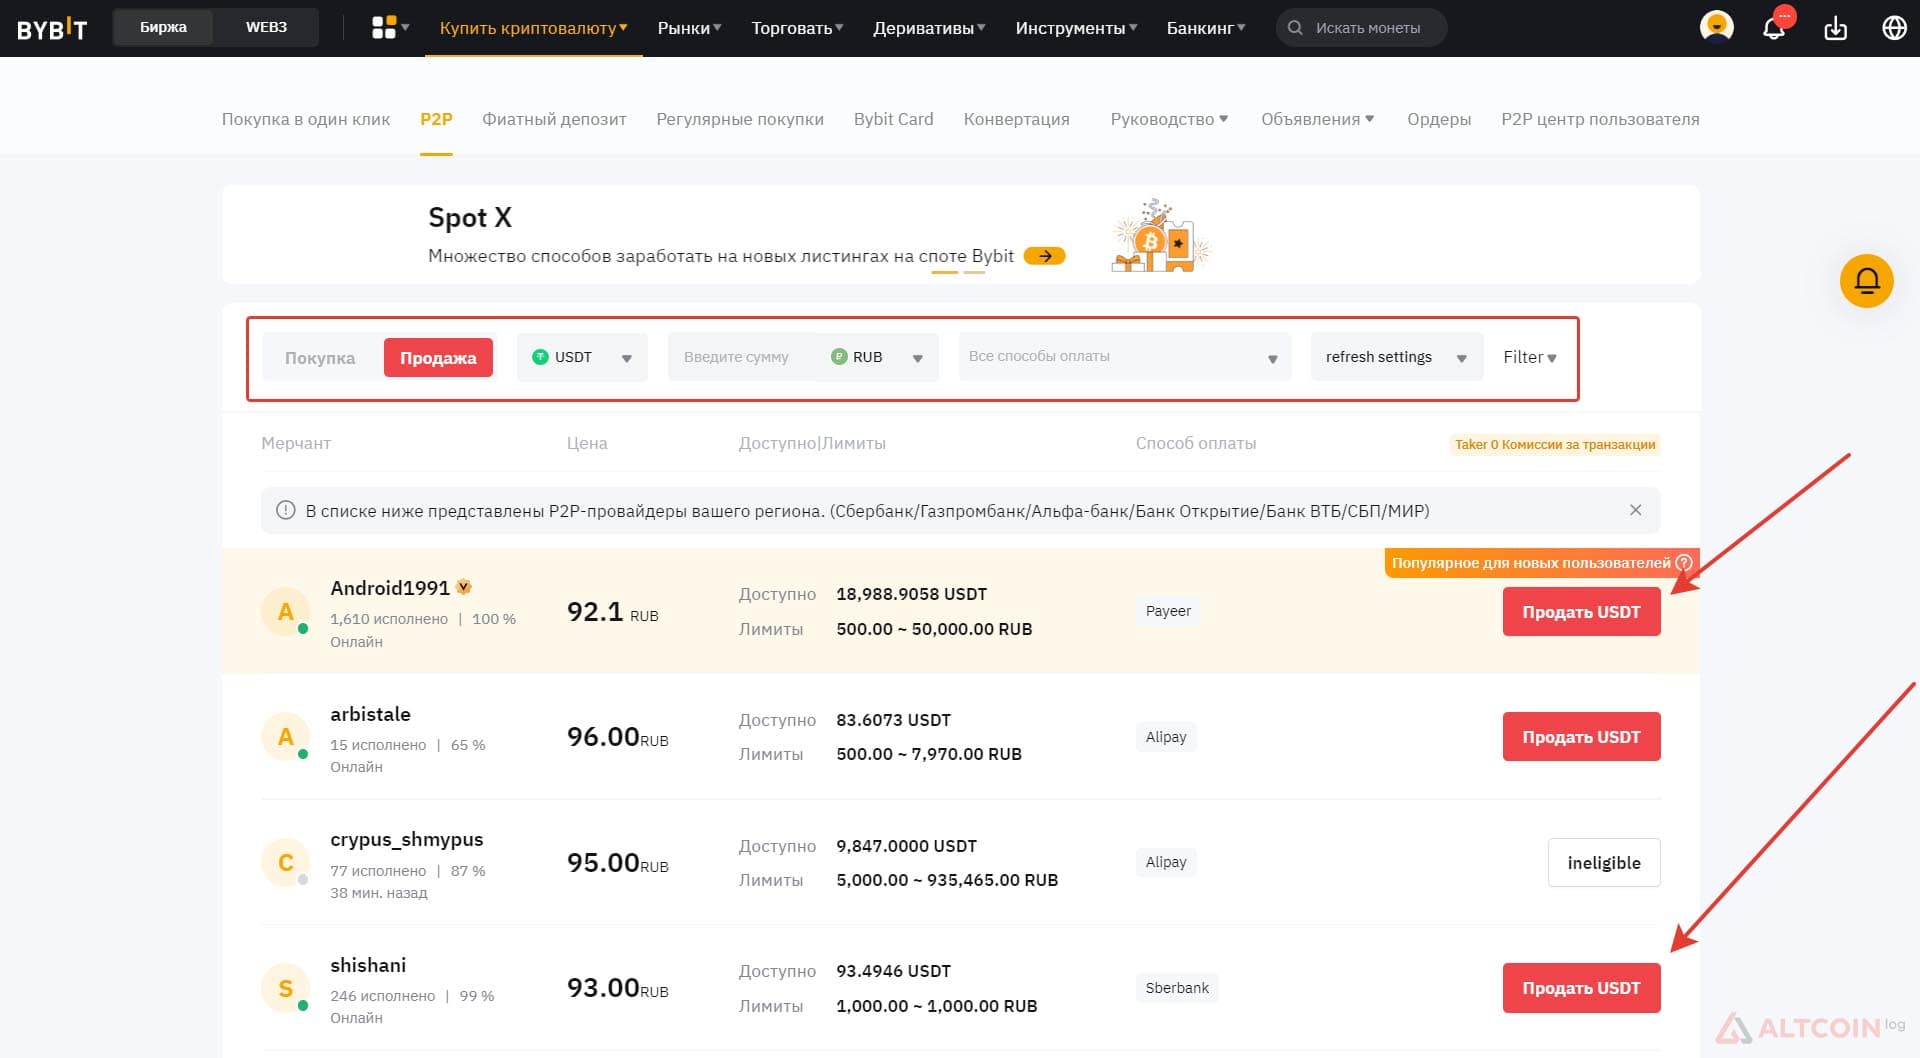
Task: Click ineligible button for crypus_shmypus
Action: pyautogui.click(x=1604, y=862)
